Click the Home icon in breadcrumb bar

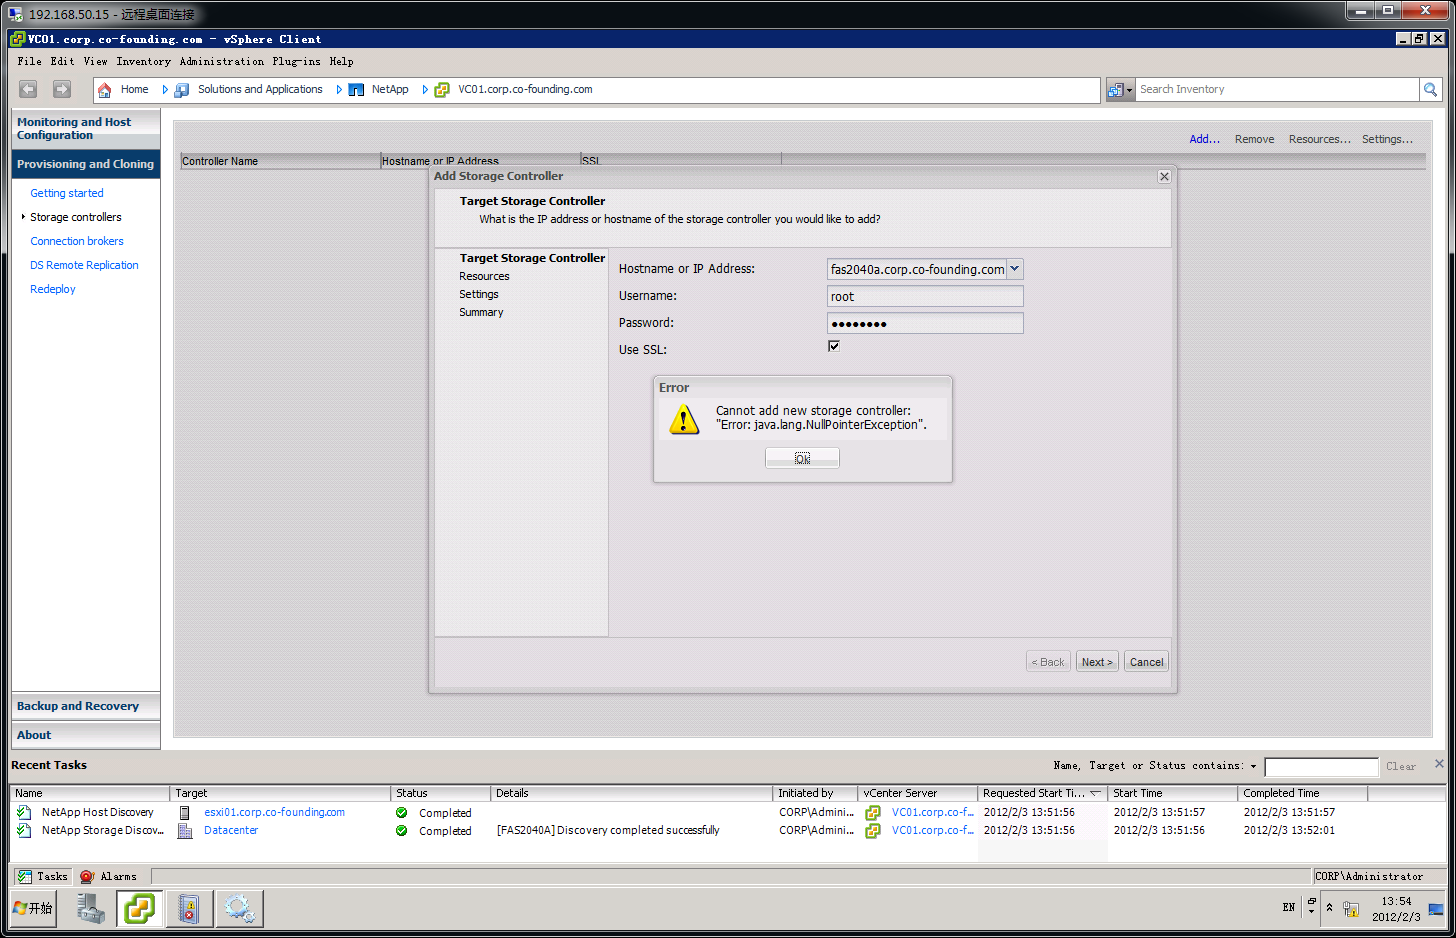click(105, 90)
